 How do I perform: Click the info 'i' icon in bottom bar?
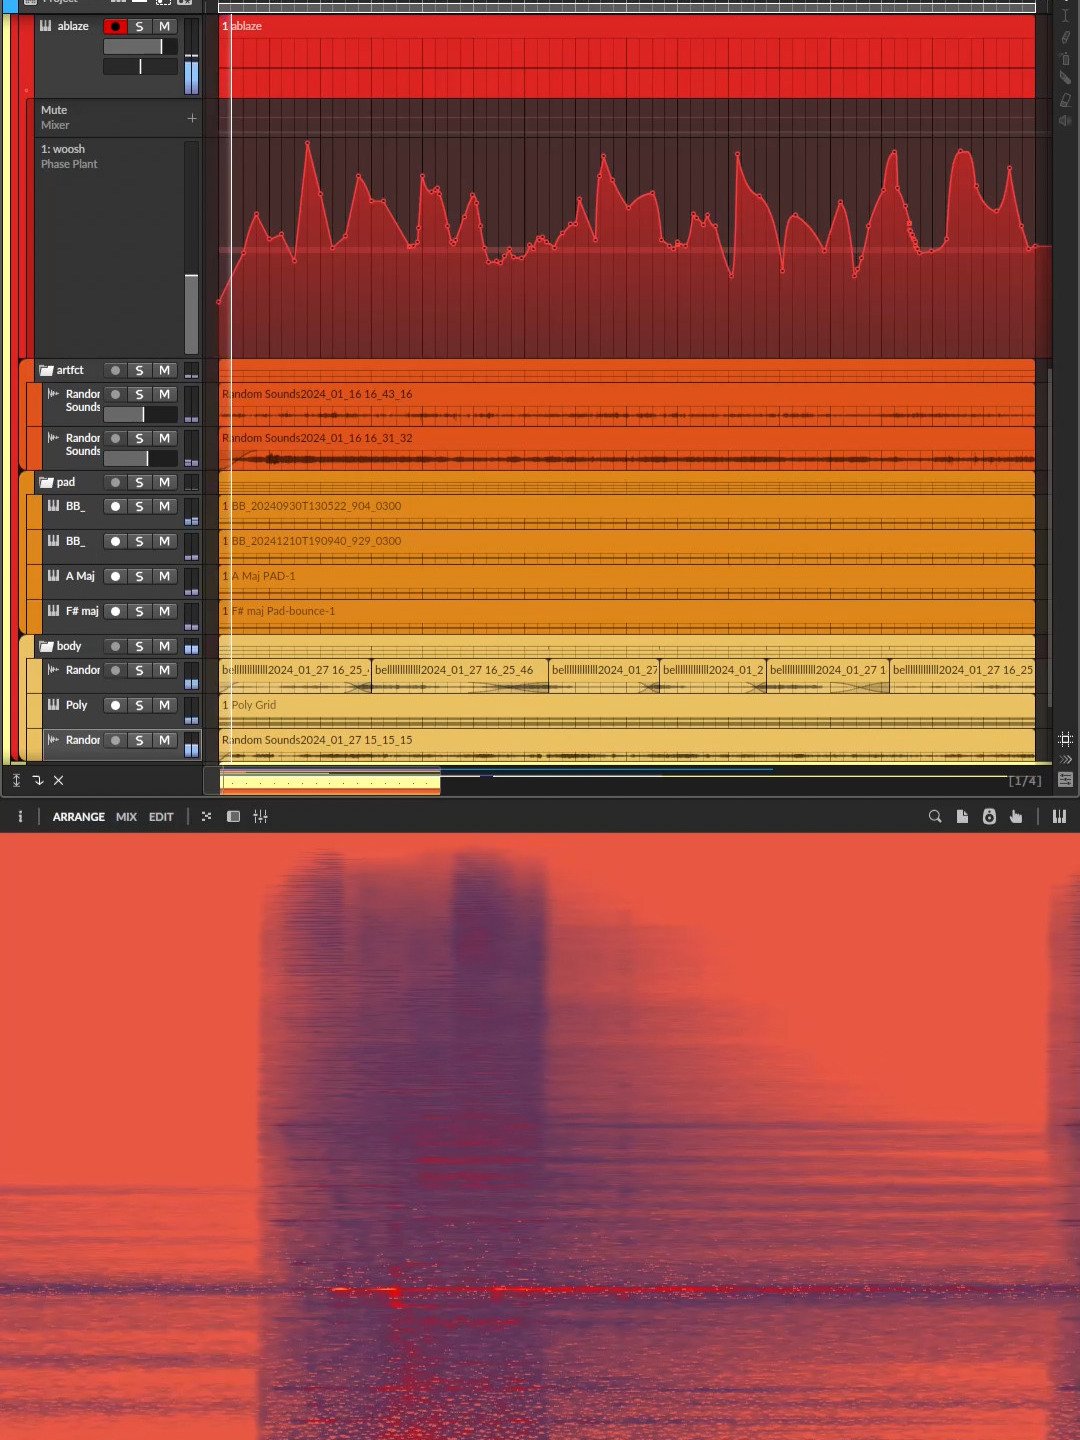20,817
